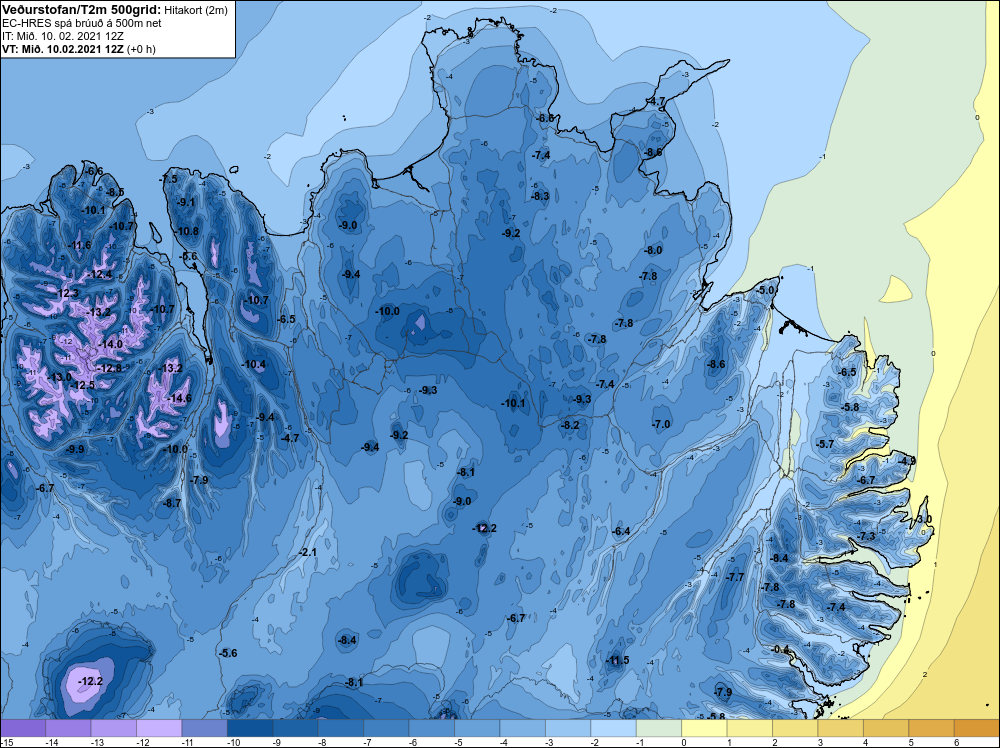Click the -14.6 temperature label
1000x748 pixels.
click(x=179, y=398)
